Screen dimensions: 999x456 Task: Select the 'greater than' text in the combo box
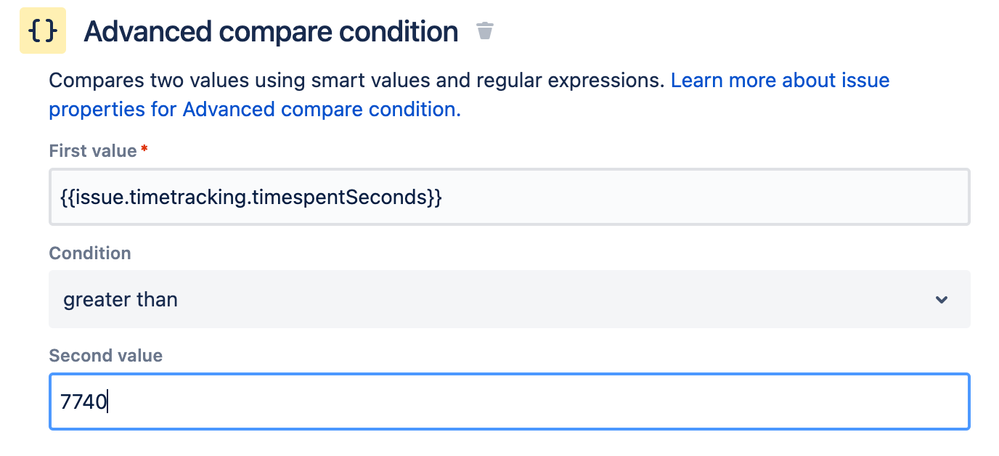pos(120,299)
